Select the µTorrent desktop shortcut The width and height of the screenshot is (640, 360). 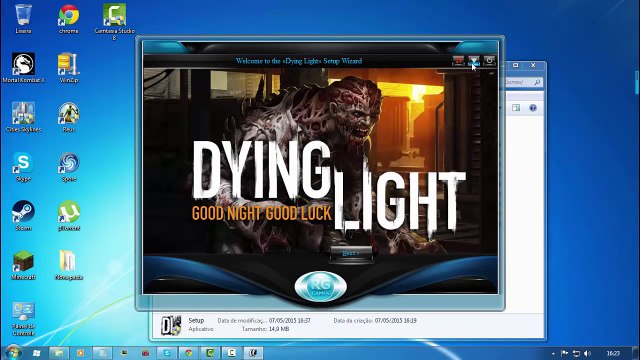click(69, 216)
